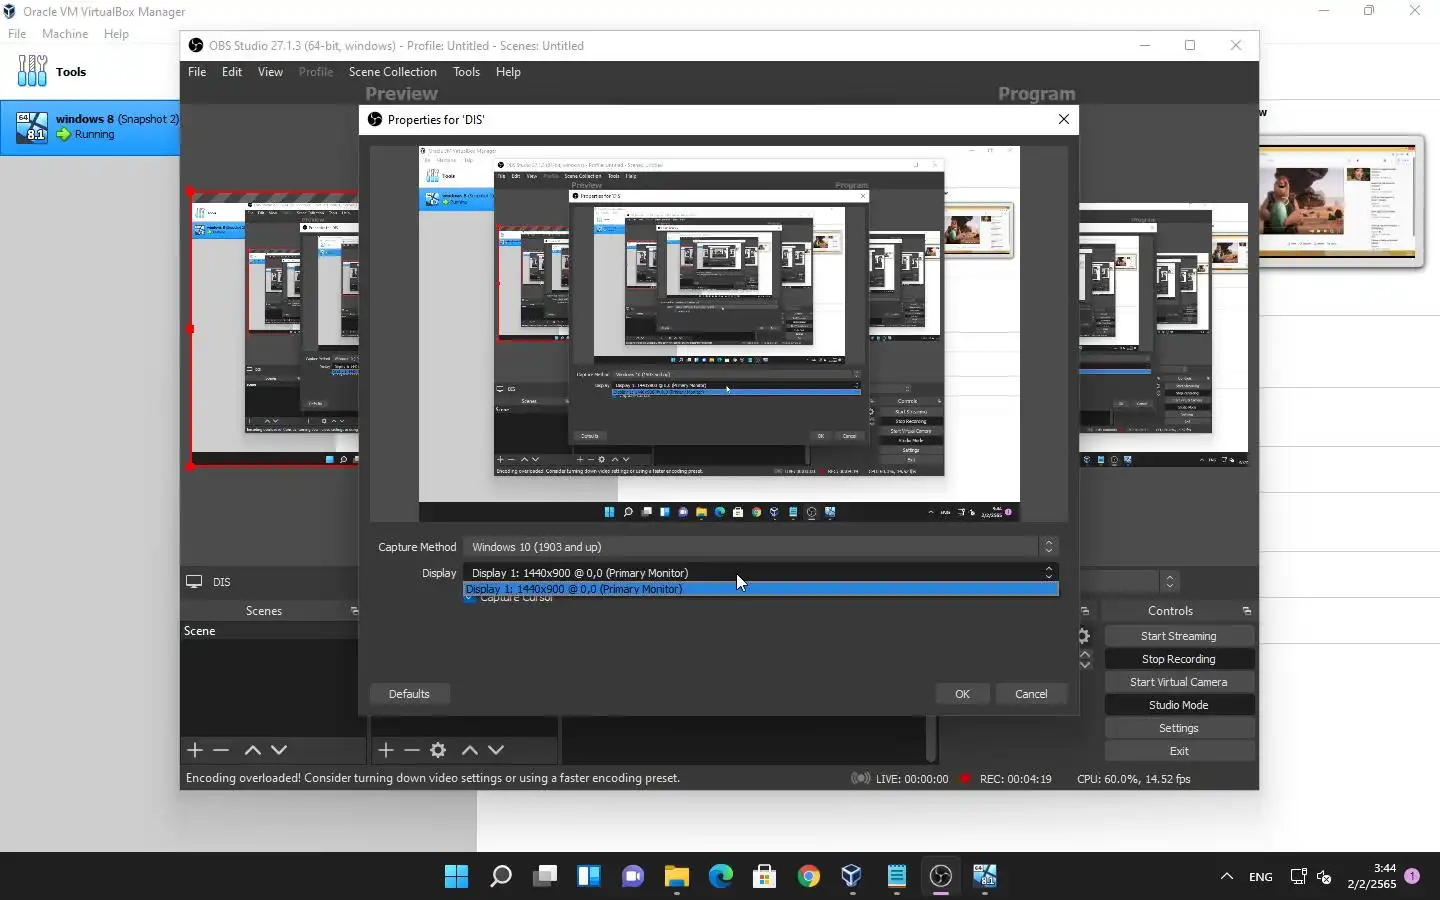
Task: Open the Notepad taskbar icon
Action: 897,877
